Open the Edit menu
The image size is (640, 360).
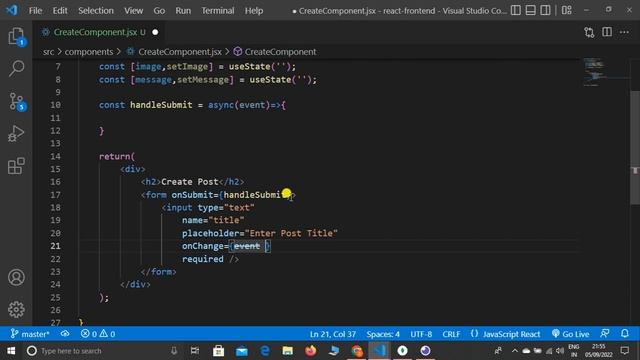click(x=60, y=11)
